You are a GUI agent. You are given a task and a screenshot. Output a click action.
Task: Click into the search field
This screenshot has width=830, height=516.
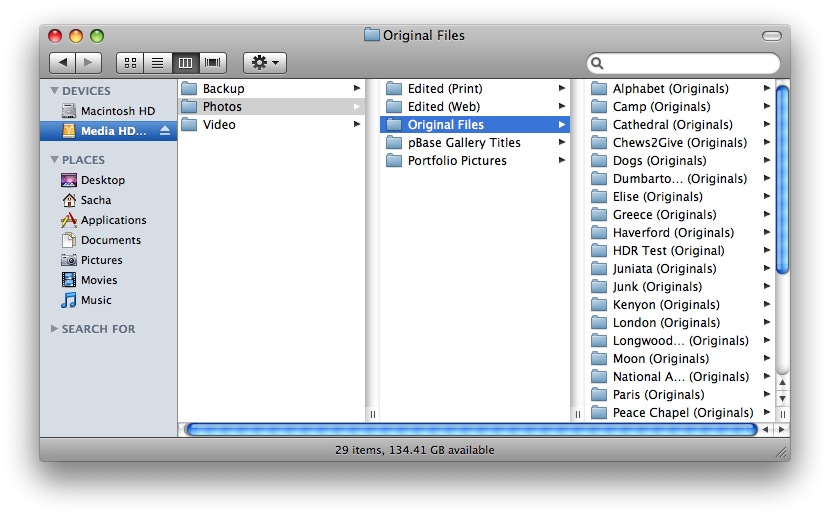(683, 64)
